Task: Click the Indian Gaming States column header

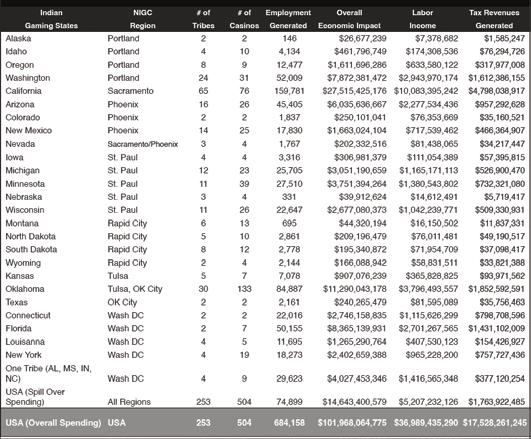Action: coord(51,19)
